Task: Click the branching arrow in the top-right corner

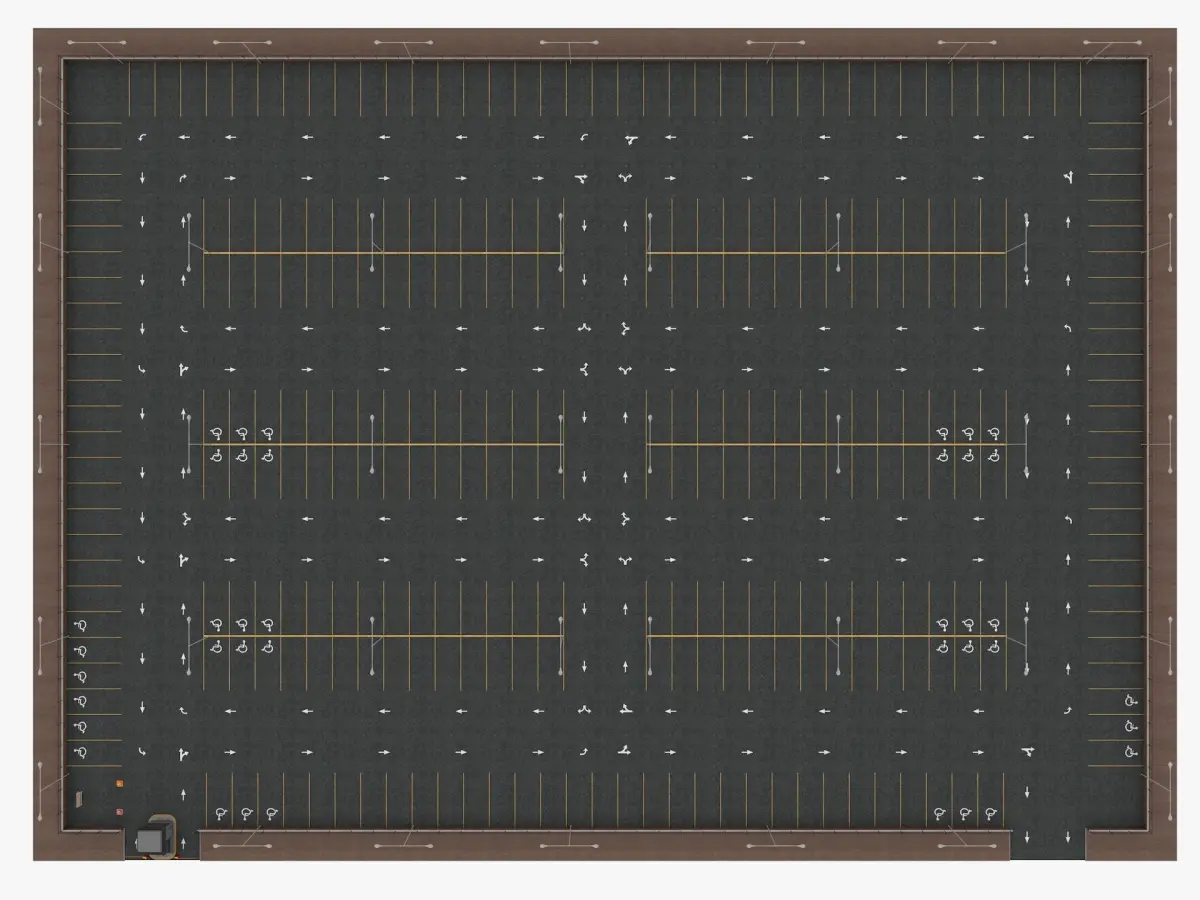Action: tap(1069, 178)
